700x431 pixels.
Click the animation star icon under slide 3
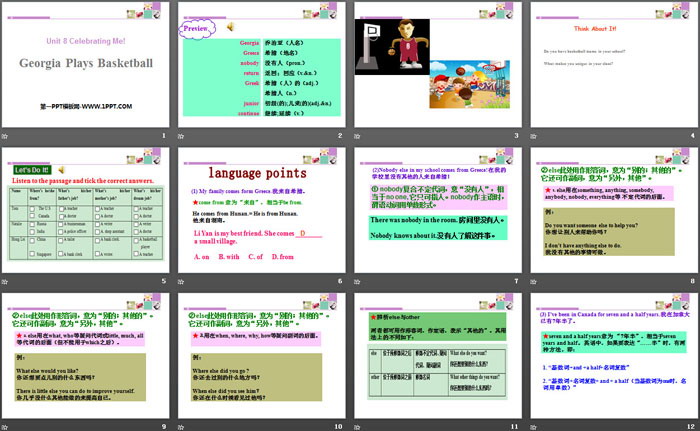click(357, 136)
